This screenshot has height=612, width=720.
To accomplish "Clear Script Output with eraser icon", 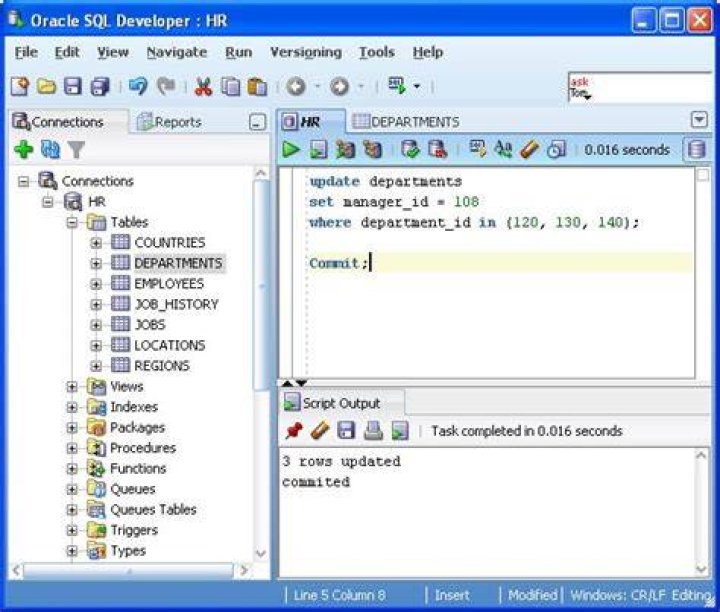I will click(320, 431).
